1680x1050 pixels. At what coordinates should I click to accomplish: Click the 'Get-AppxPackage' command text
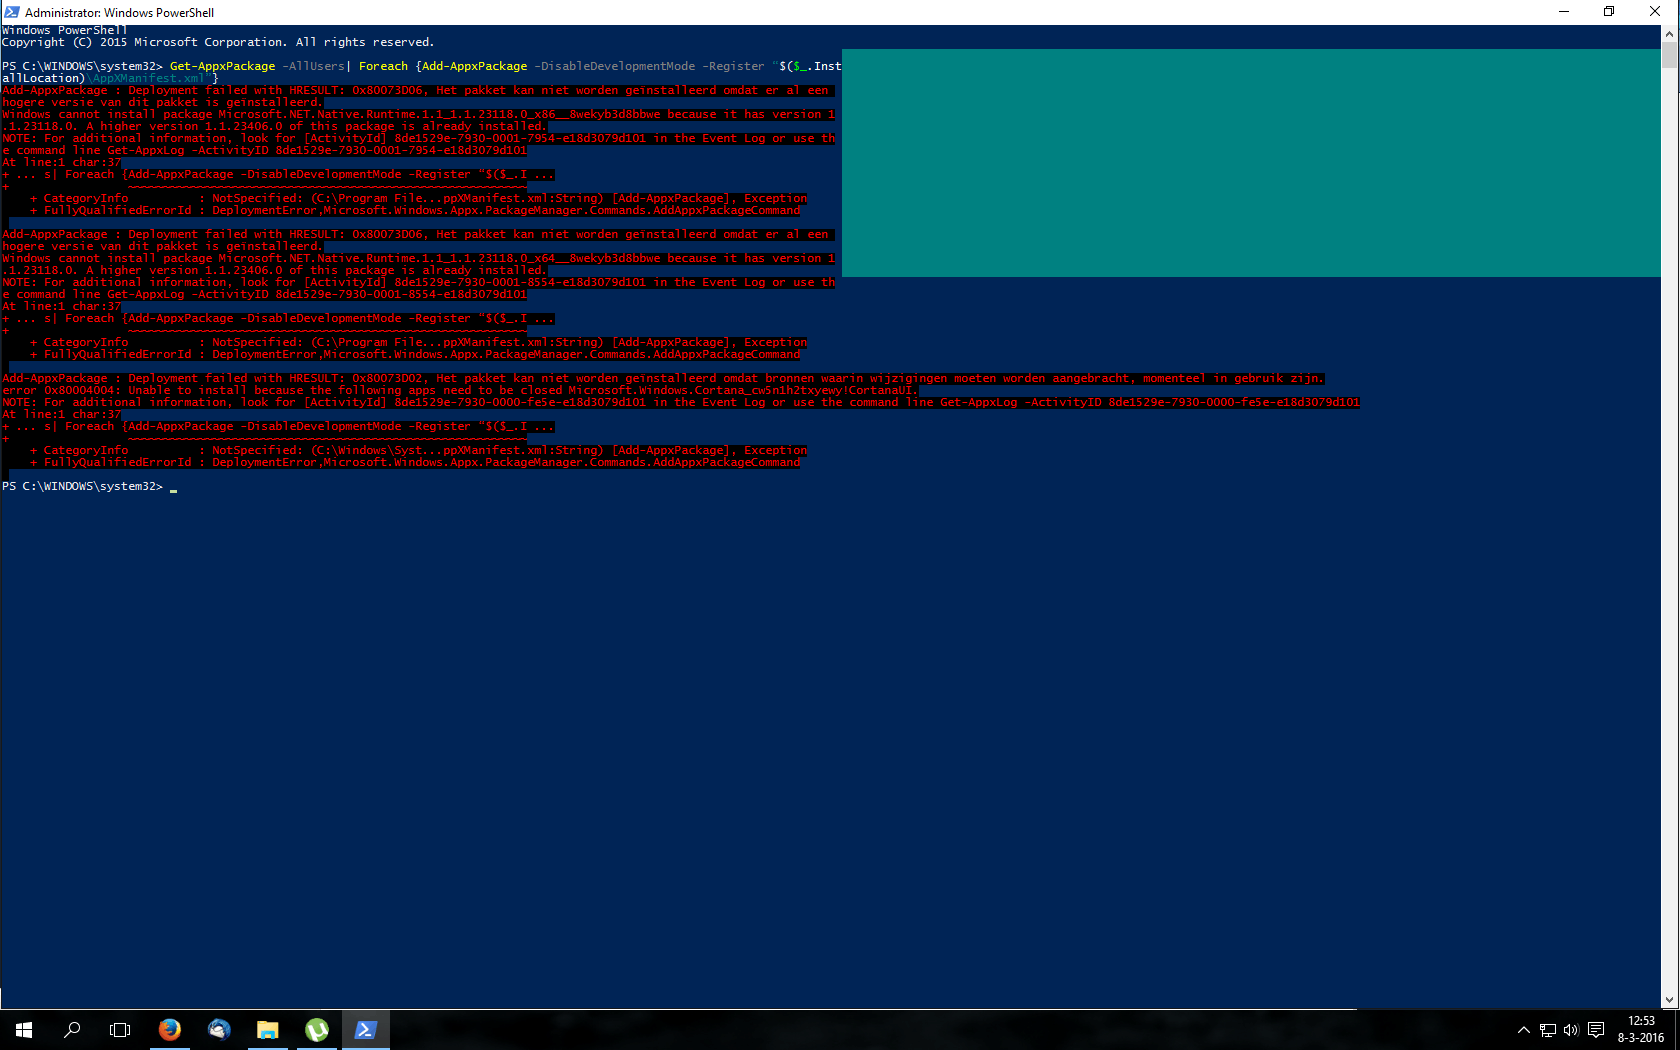point(222,66)
